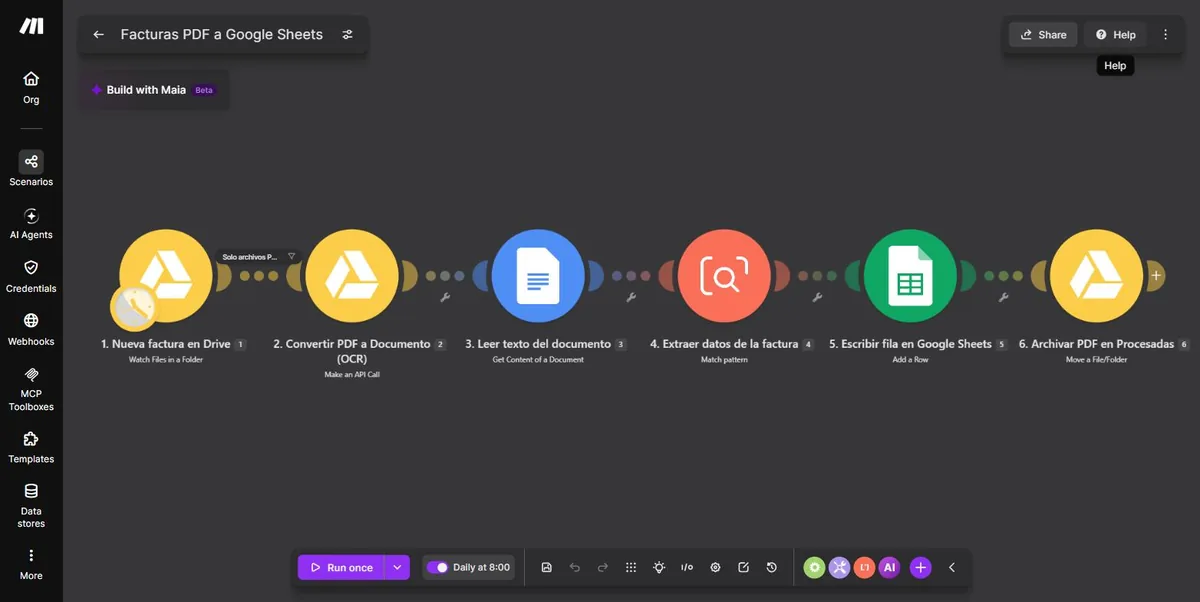The image size is (1200, 602).
Task: Select Escribir fila en Google Sheets module
Action: [x=910, y=275]
